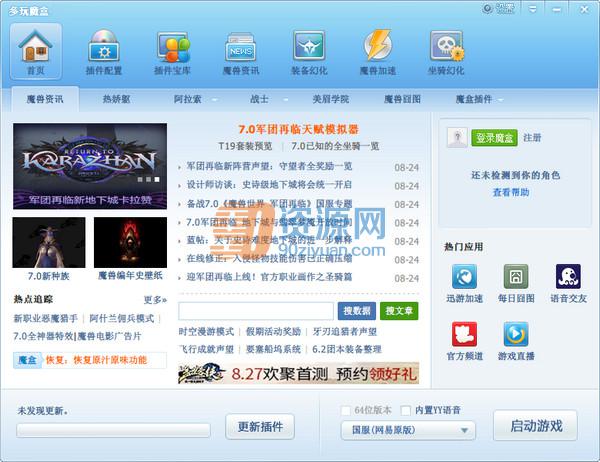
Task: Open 阿什兰佣兵模式 hot topic link
Action: (122, 318)
